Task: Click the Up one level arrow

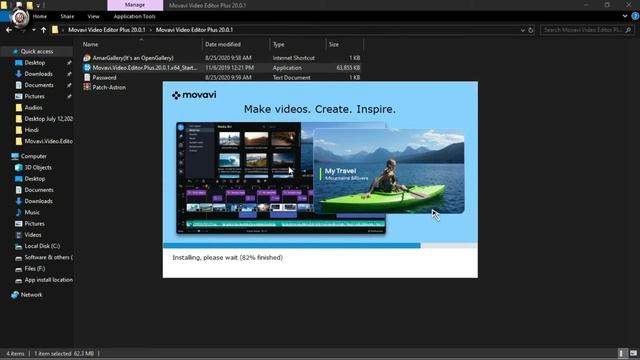Action: (x=43, y=30)
